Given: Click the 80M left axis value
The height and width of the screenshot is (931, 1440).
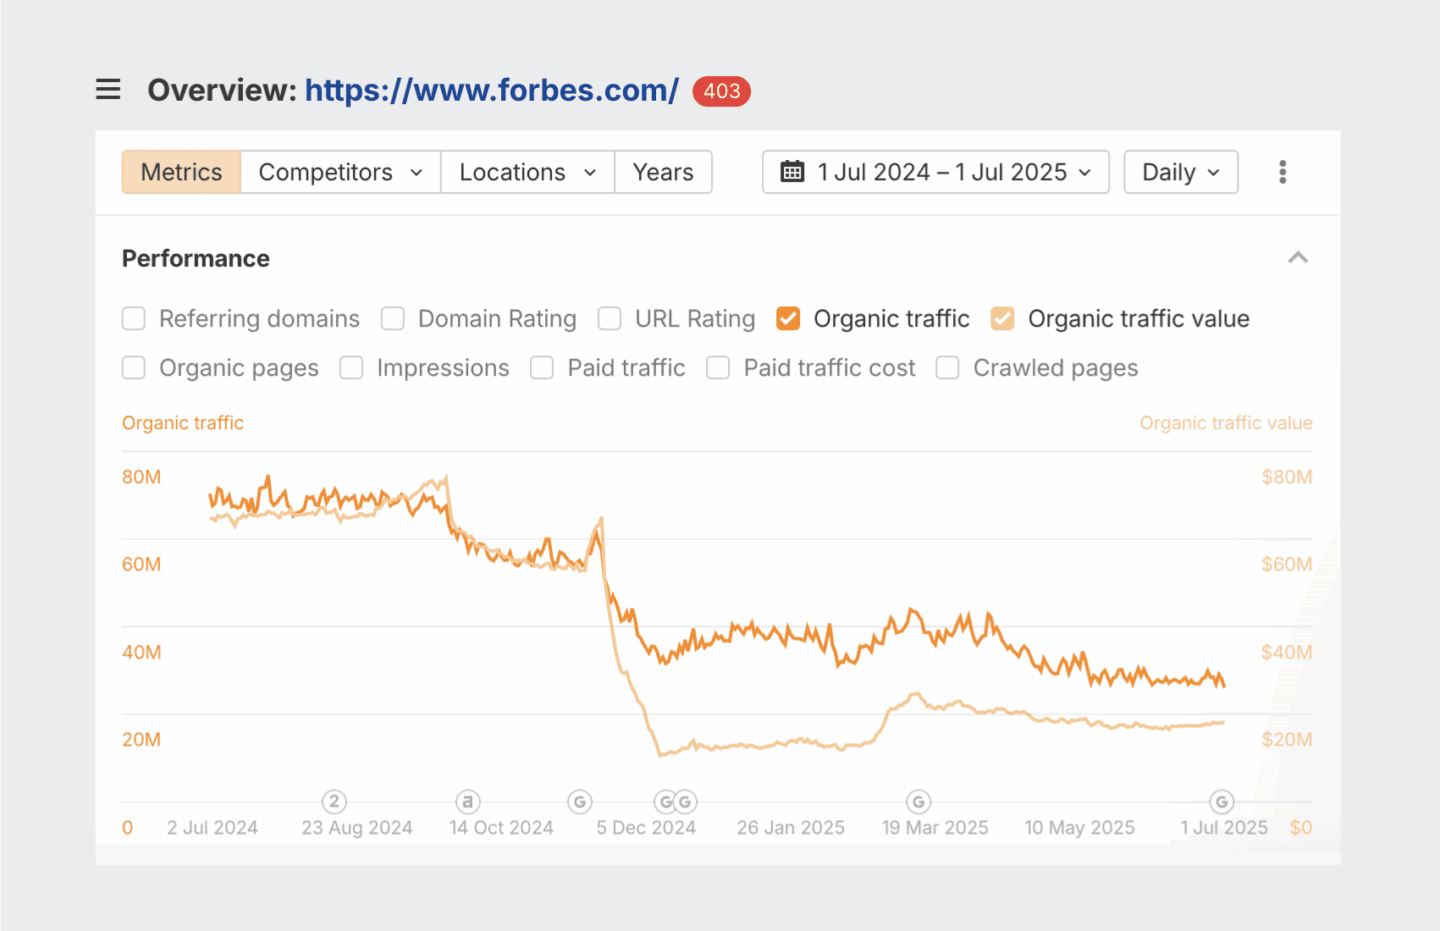Looking at the screenshot, I should [141, 477].
